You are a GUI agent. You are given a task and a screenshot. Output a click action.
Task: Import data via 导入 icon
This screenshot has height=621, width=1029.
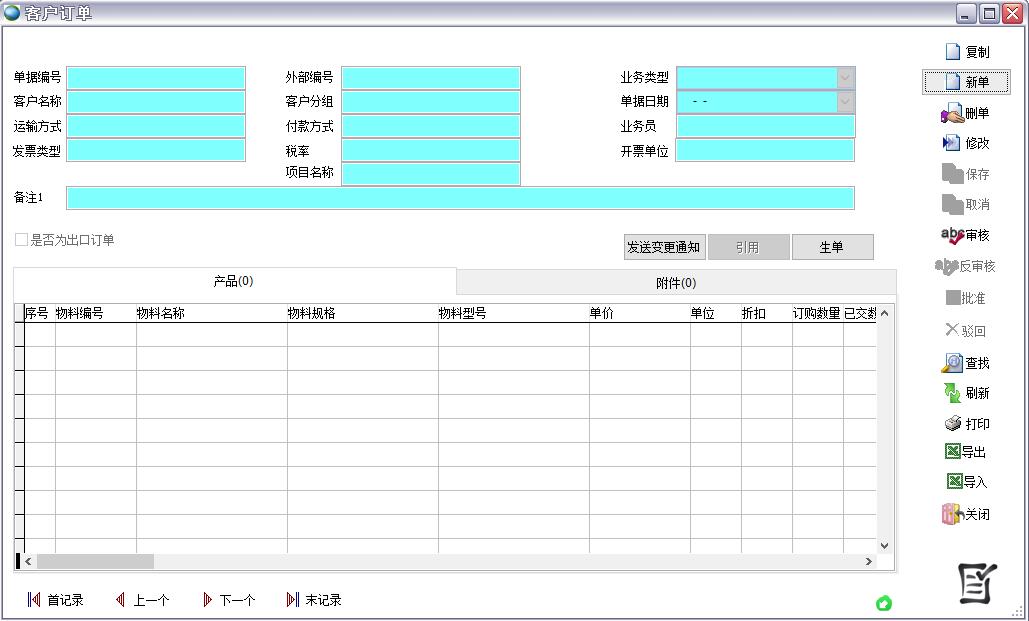tap(953, 482)
